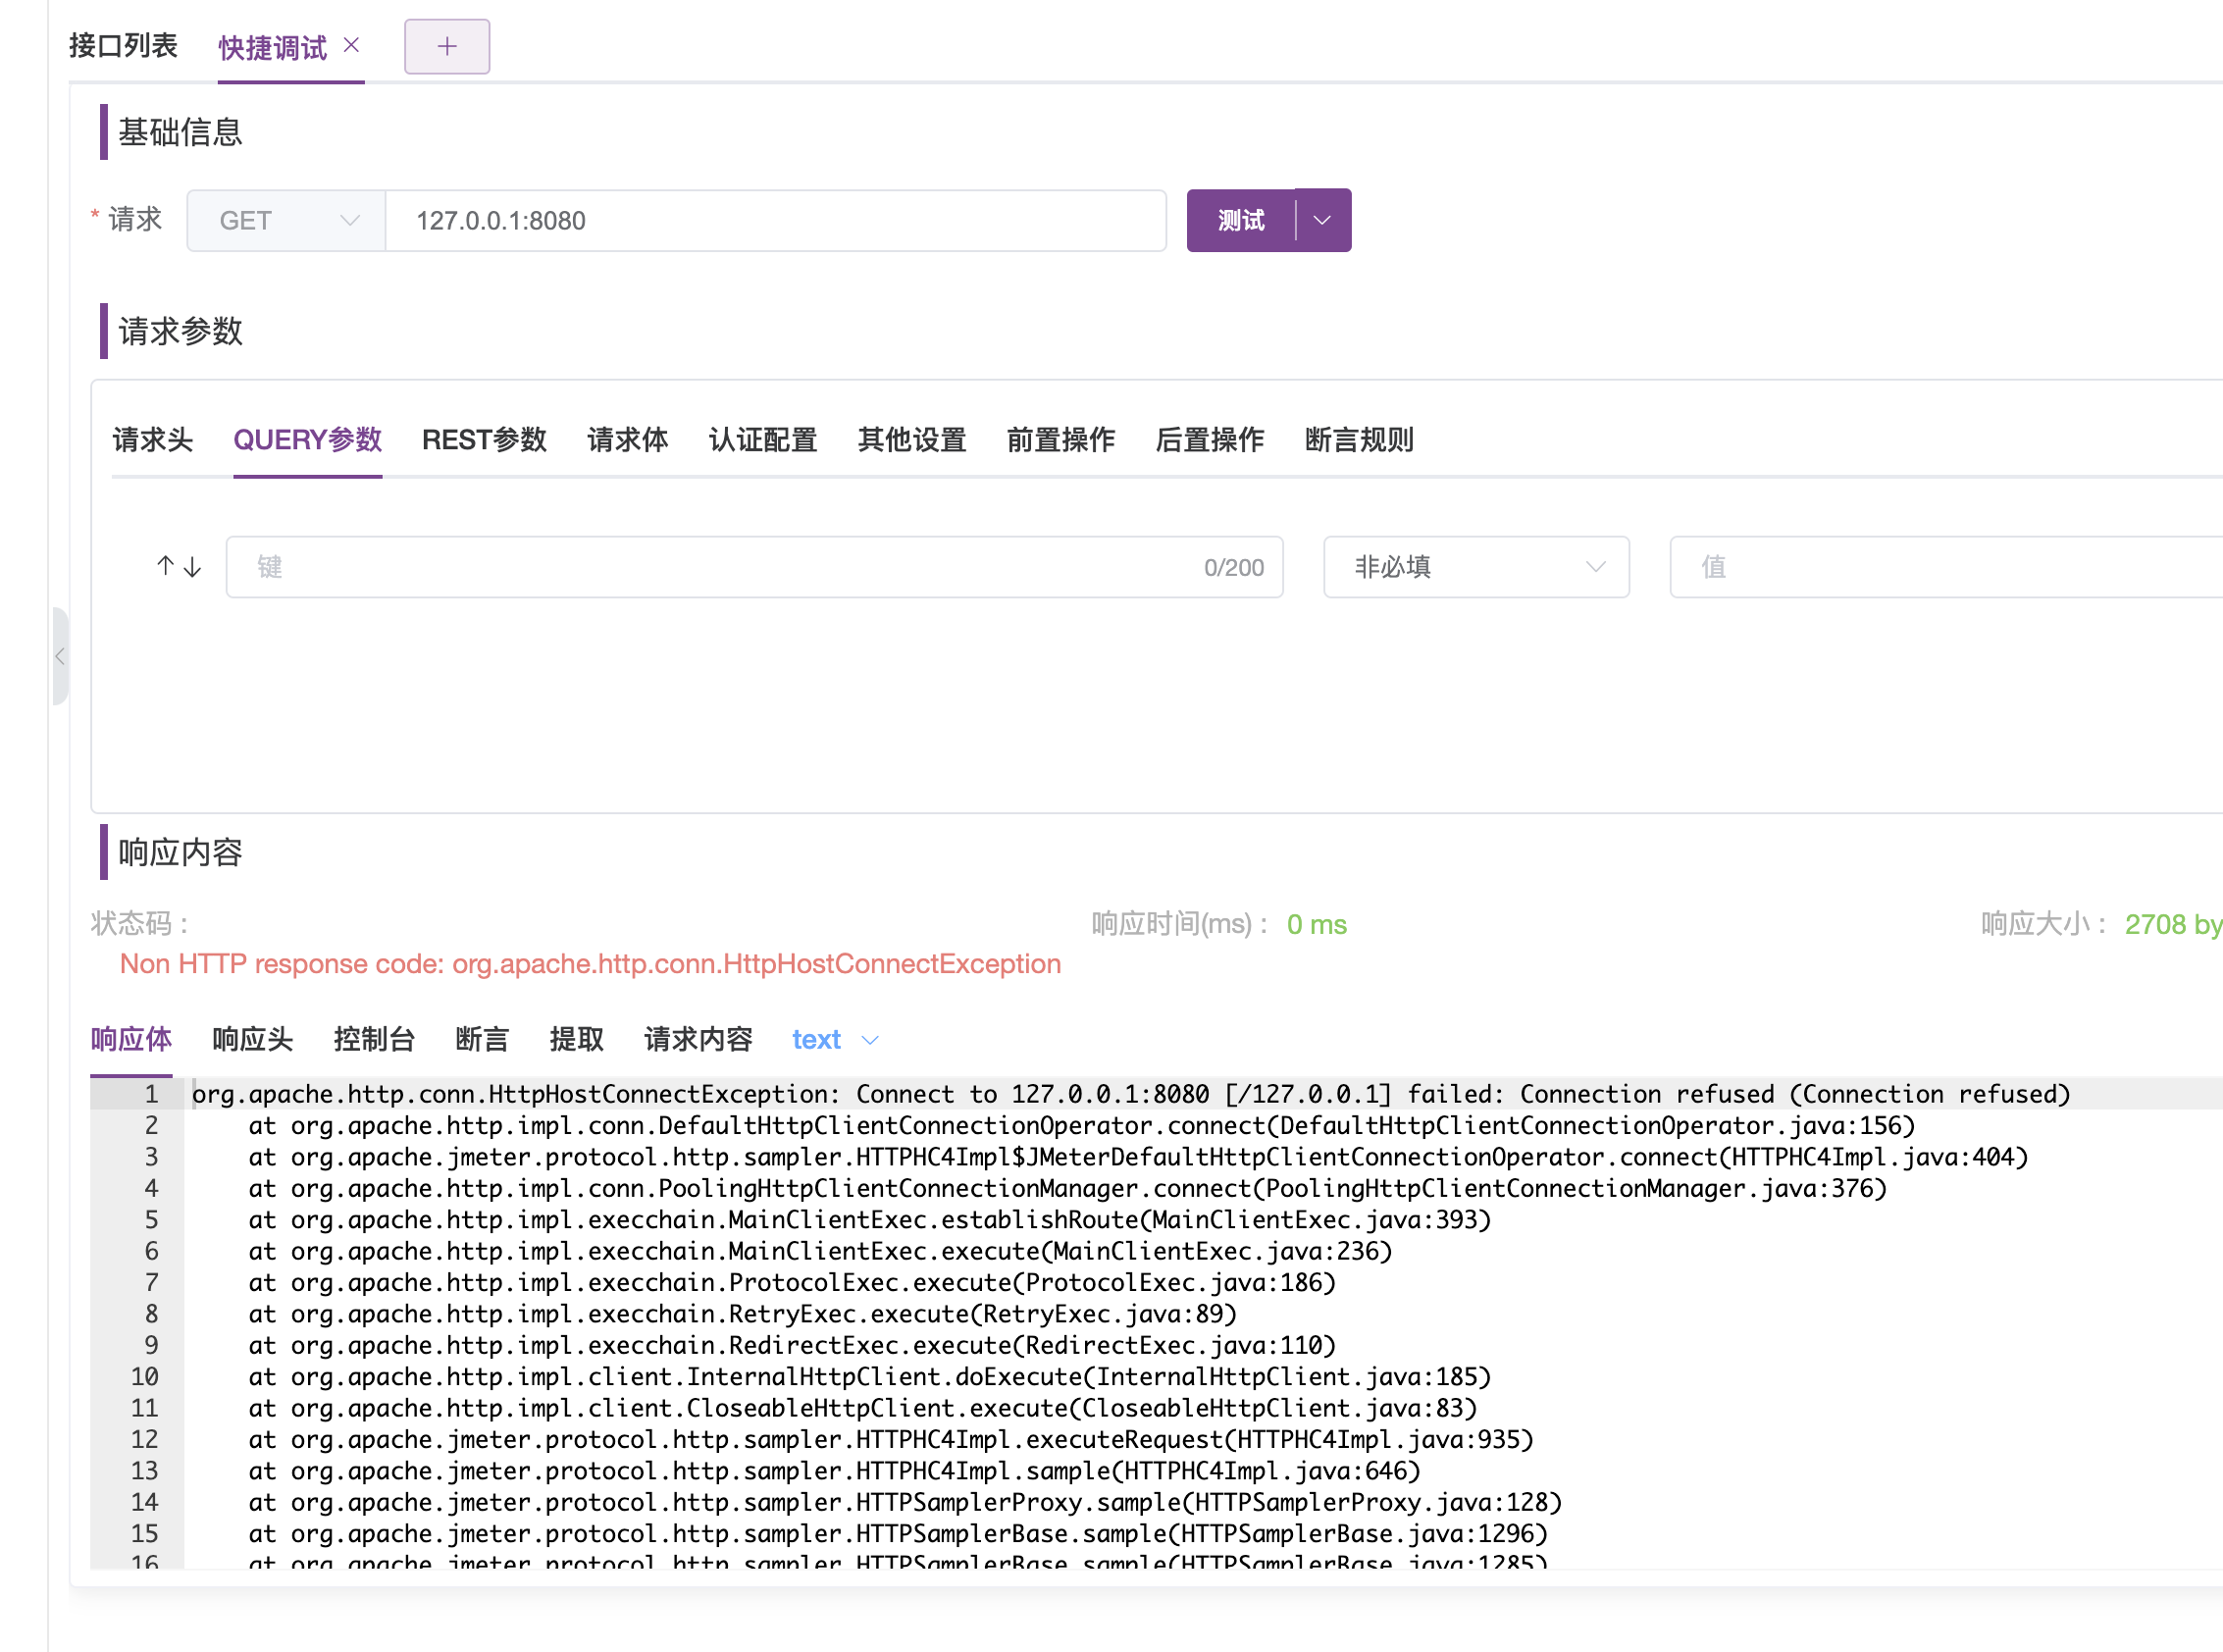The width and height of the screenshot is (2223, 1652).
Task: Select the 请求头 tab
Action: click(x=152, y=440)
